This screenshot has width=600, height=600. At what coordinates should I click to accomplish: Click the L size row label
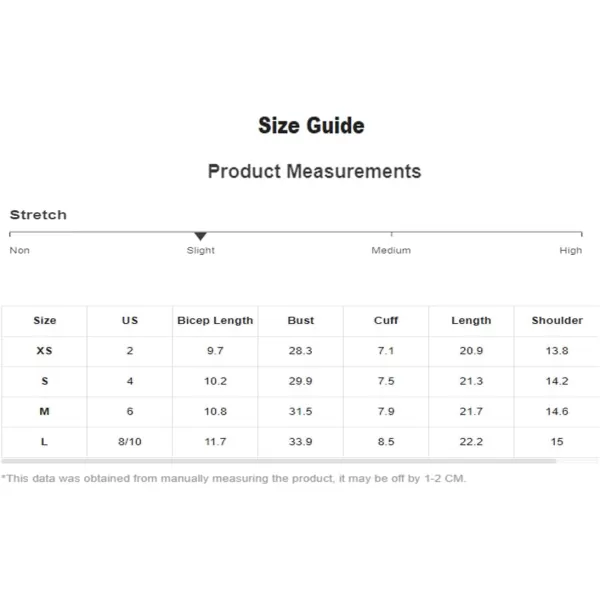pyautogui.click(x=44, y=442)
